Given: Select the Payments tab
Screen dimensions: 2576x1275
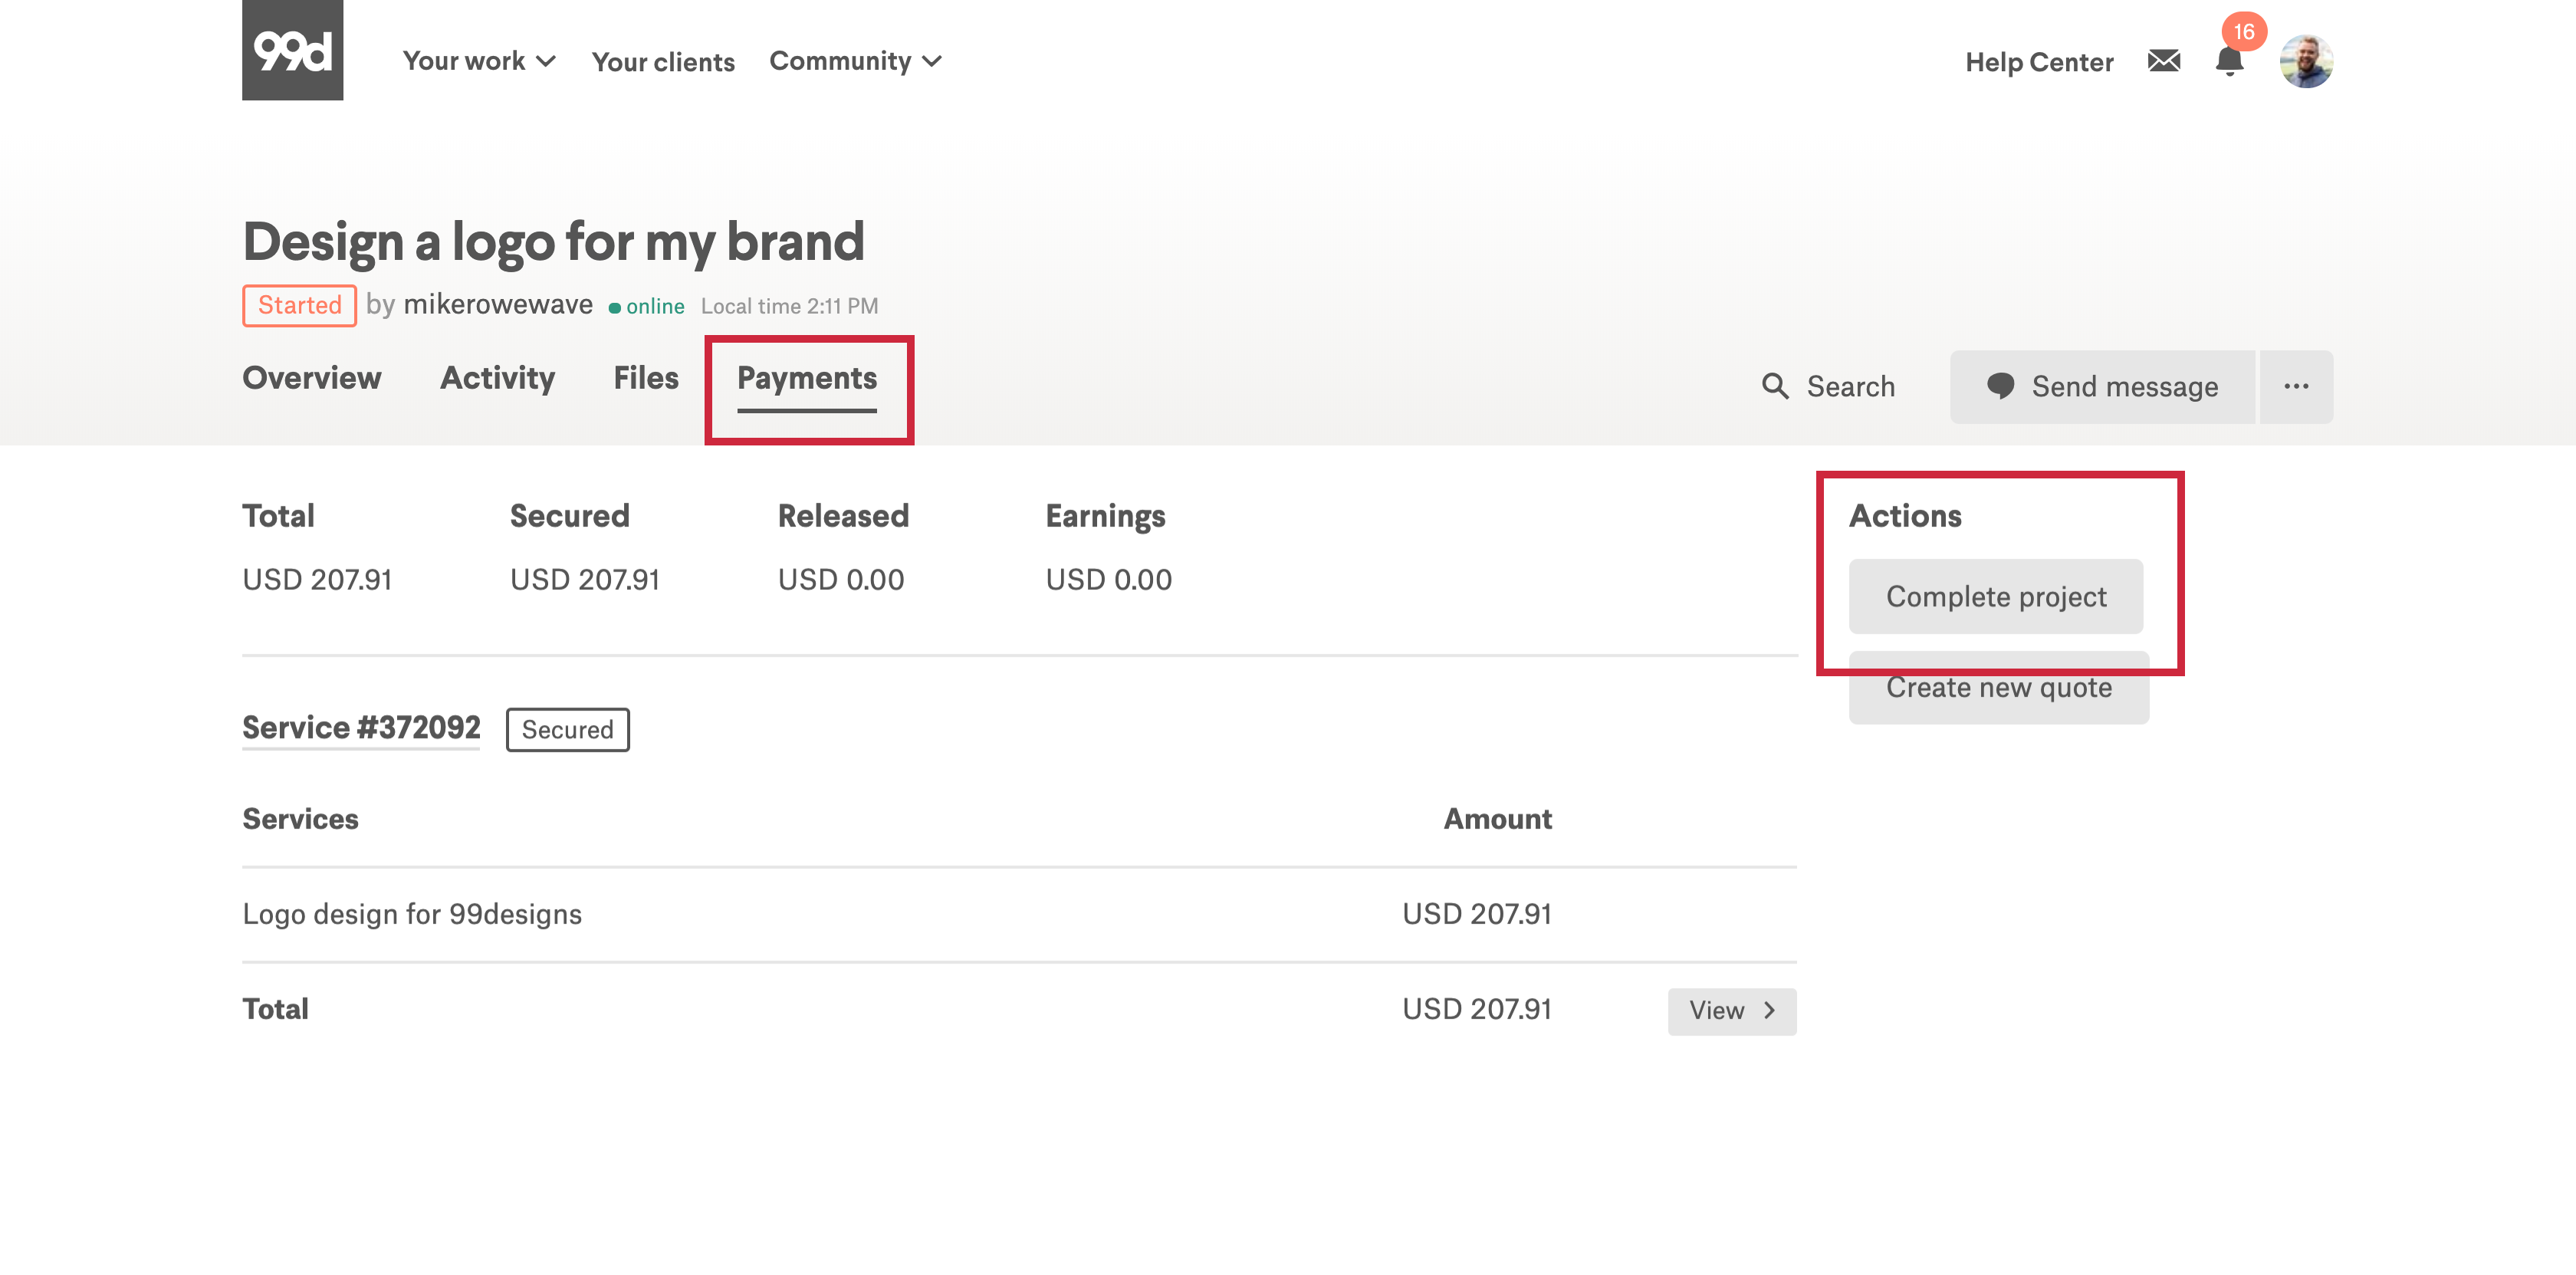Looking at the screenshot, I should coord(806,378).
